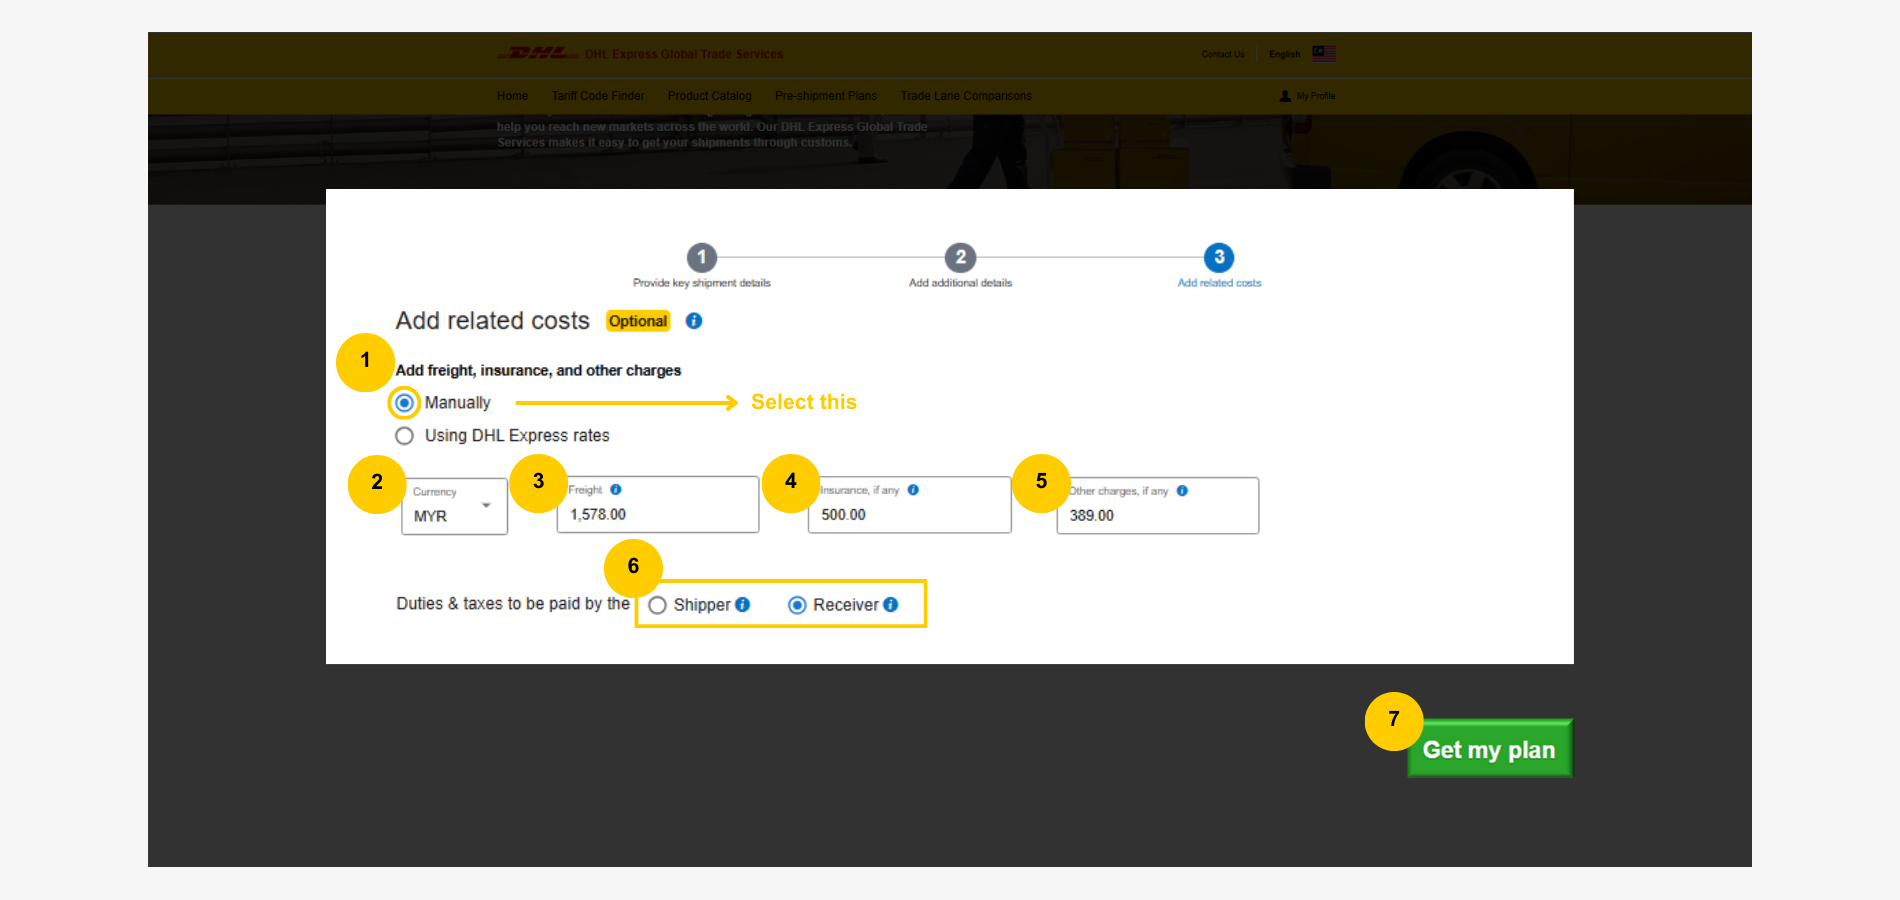1900x900 pixels.
Task: Click the Insurance, if any info icon
Action: coord(913,490)
